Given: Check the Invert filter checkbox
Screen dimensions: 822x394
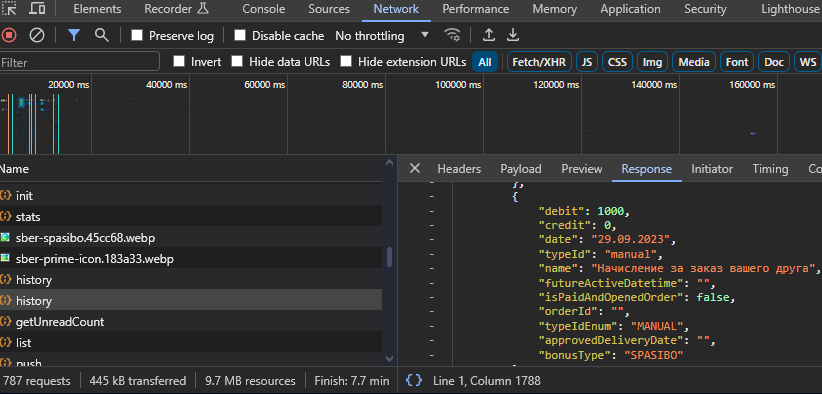Looking at the screenshot, I should [179, 61].
